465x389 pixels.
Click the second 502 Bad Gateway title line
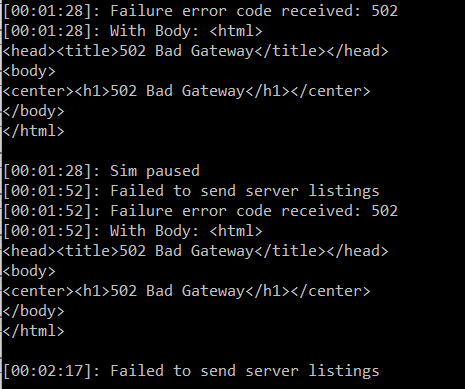click(x=195, y=251)
